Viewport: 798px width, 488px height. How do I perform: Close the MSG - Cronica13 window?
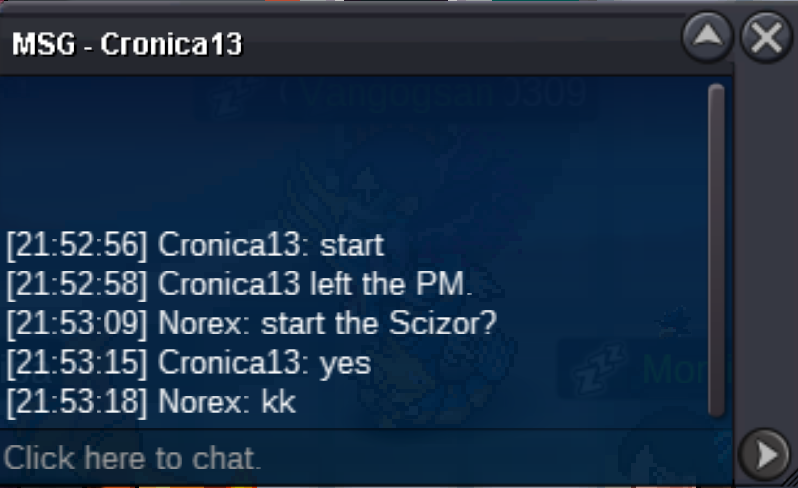[x=766, y=37]
